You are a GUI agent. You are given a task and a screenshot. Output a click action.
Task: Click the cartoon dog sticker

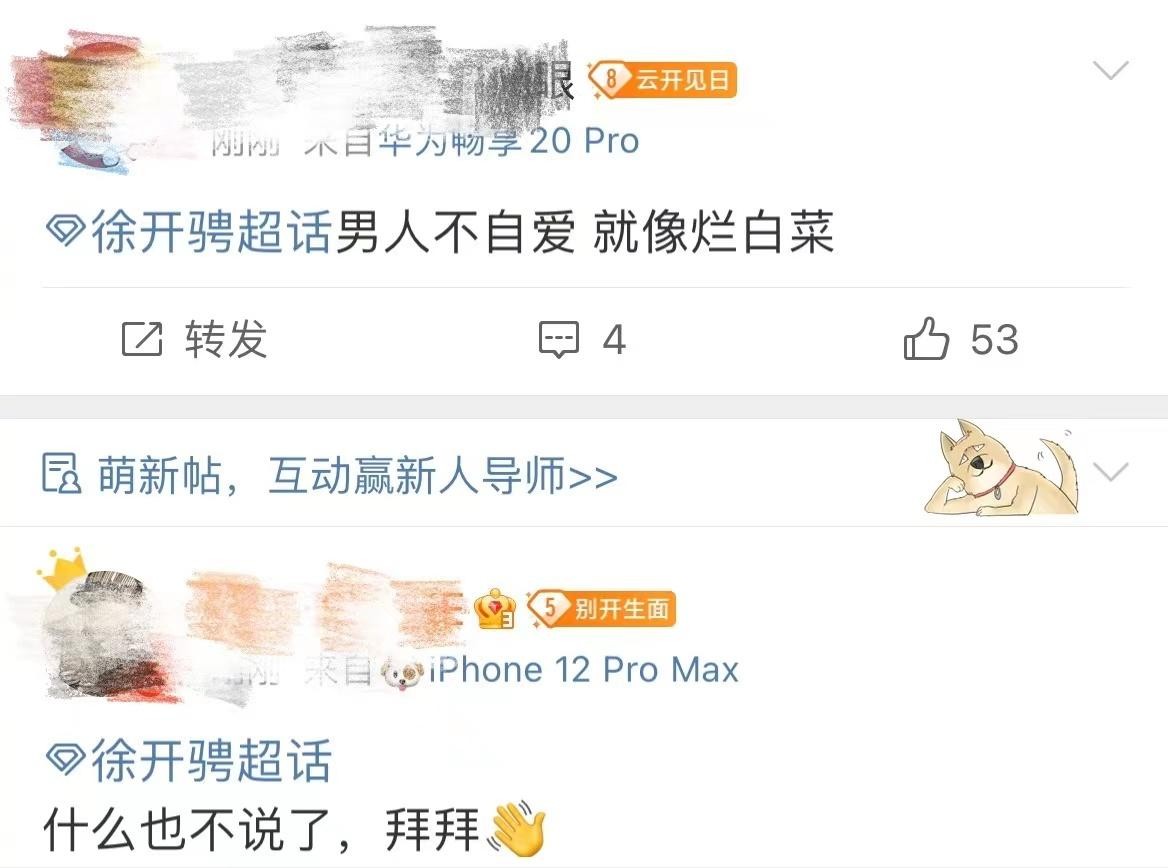coord(1002,468)
